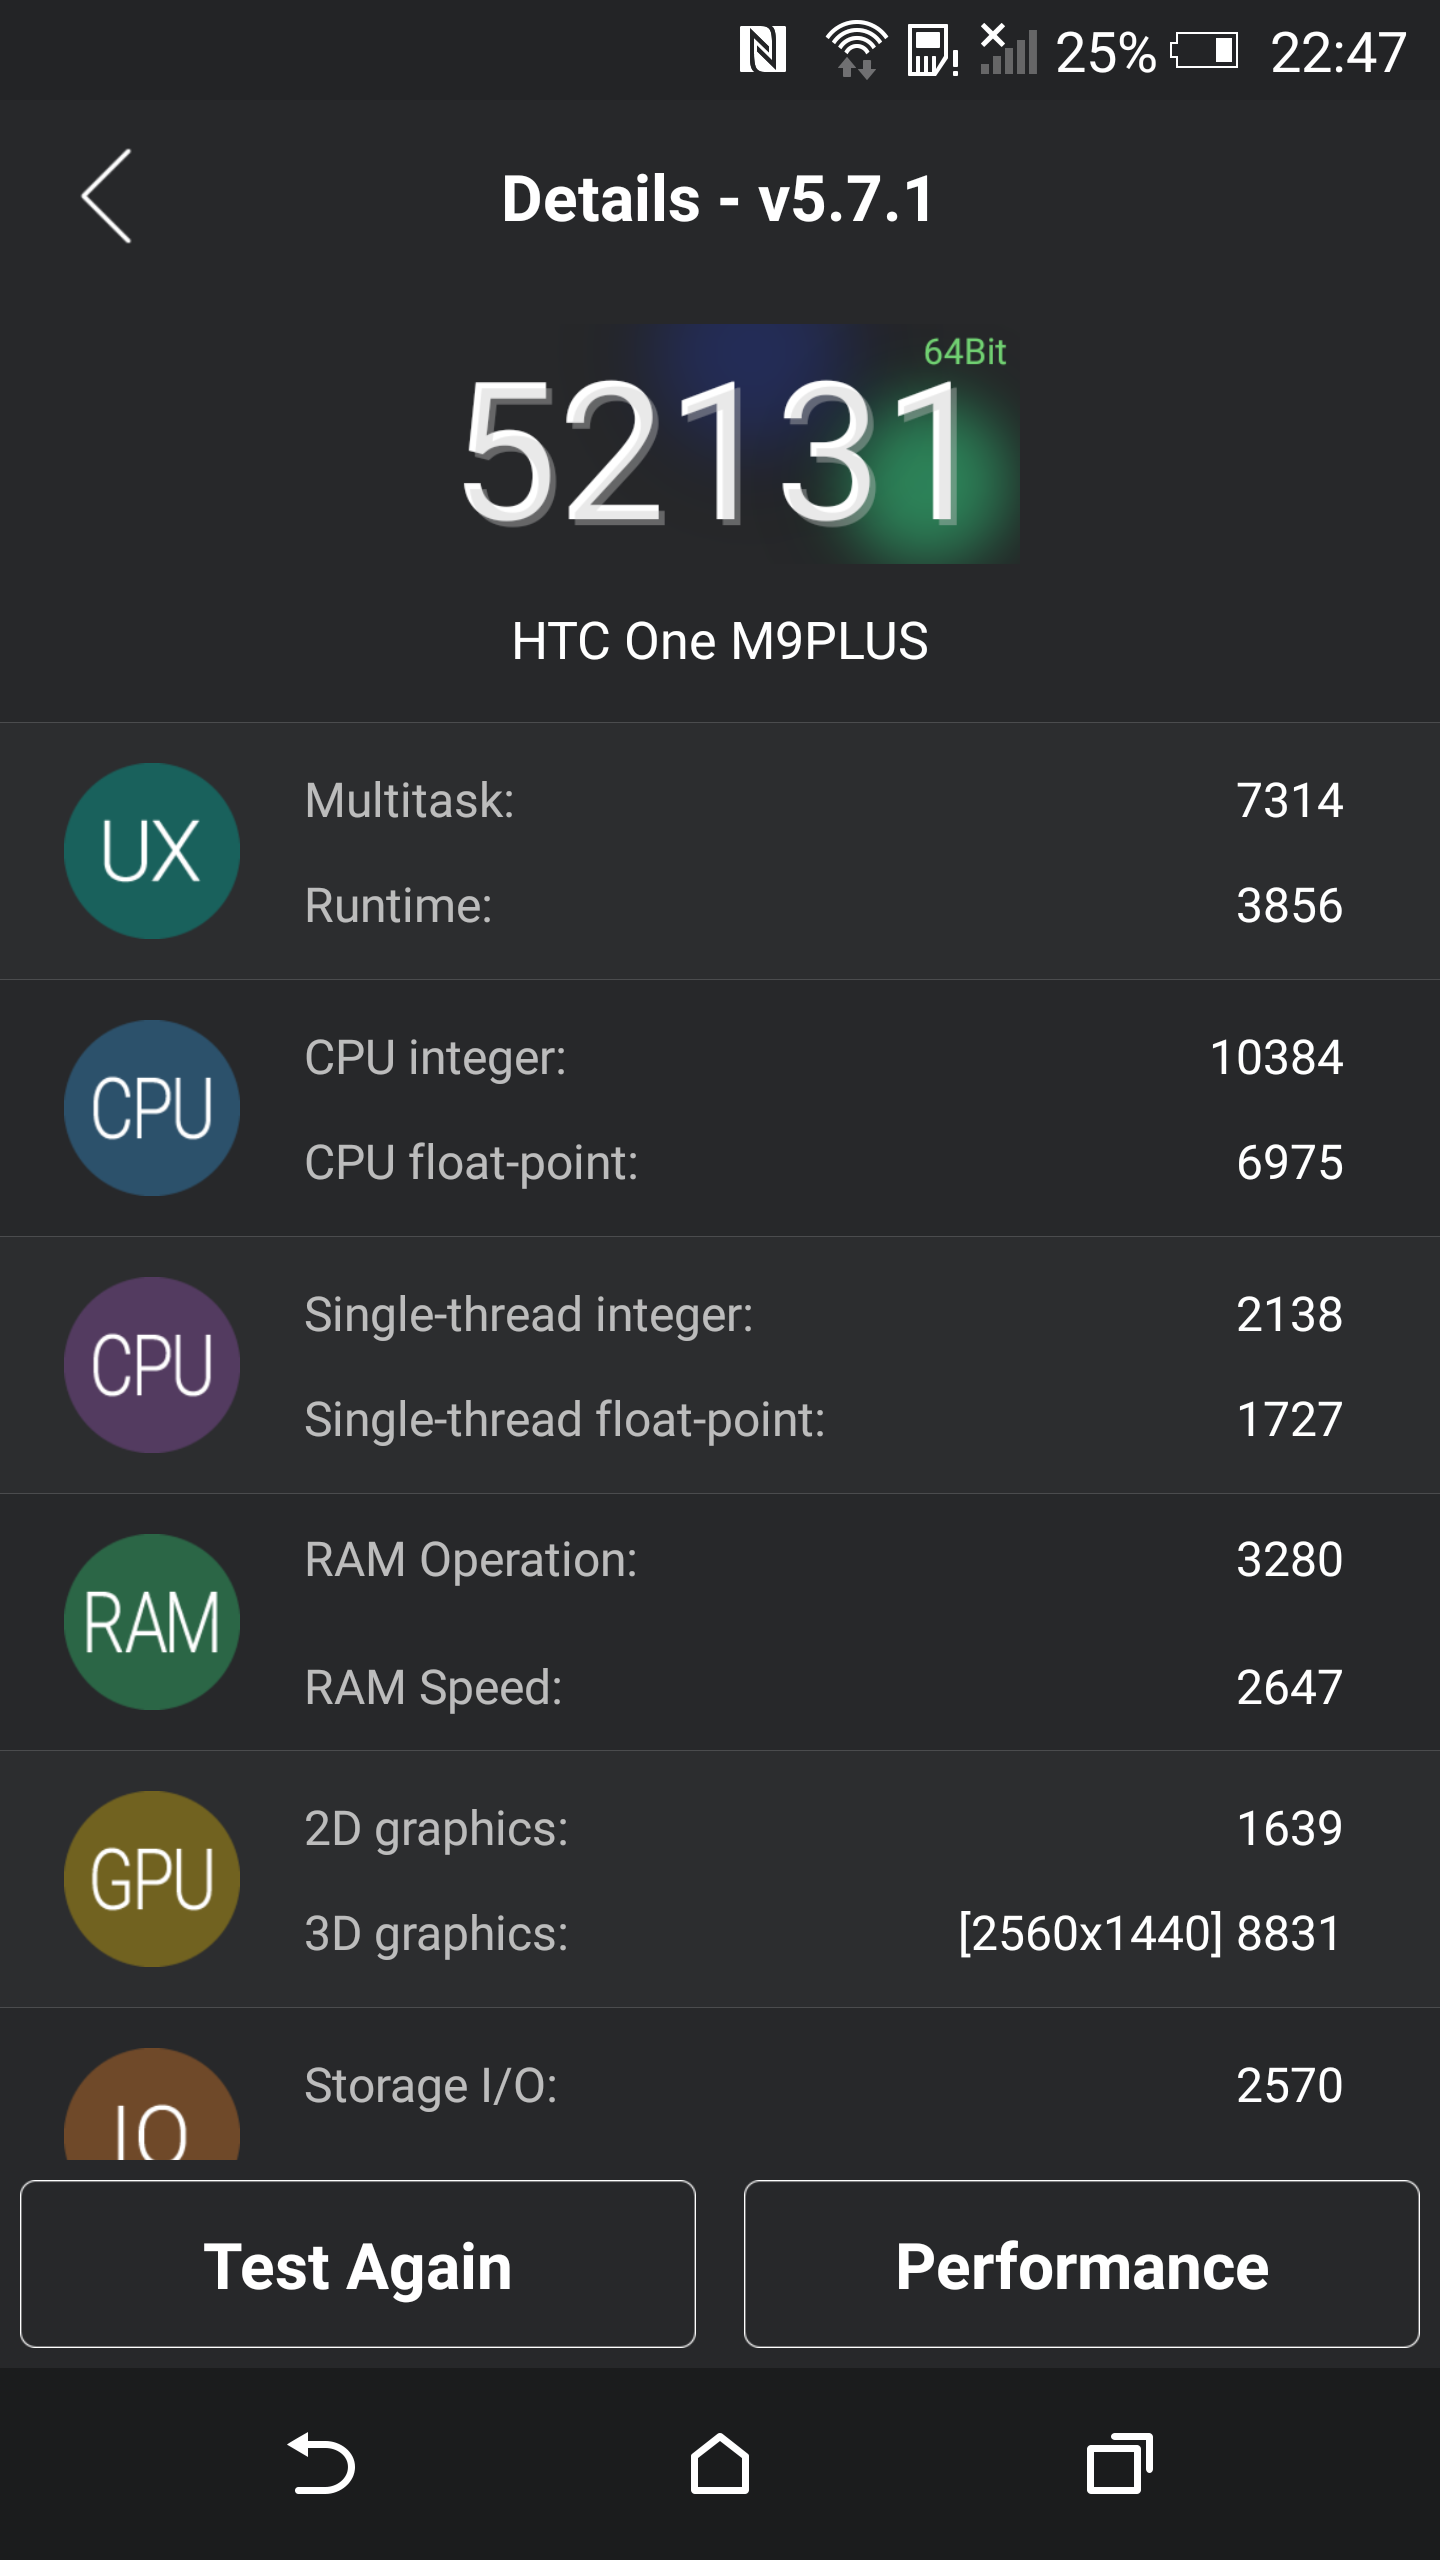Screen dimensions: 1440x2560
Task: Tap the back arrow beside Details
Action: pos(107,197)
